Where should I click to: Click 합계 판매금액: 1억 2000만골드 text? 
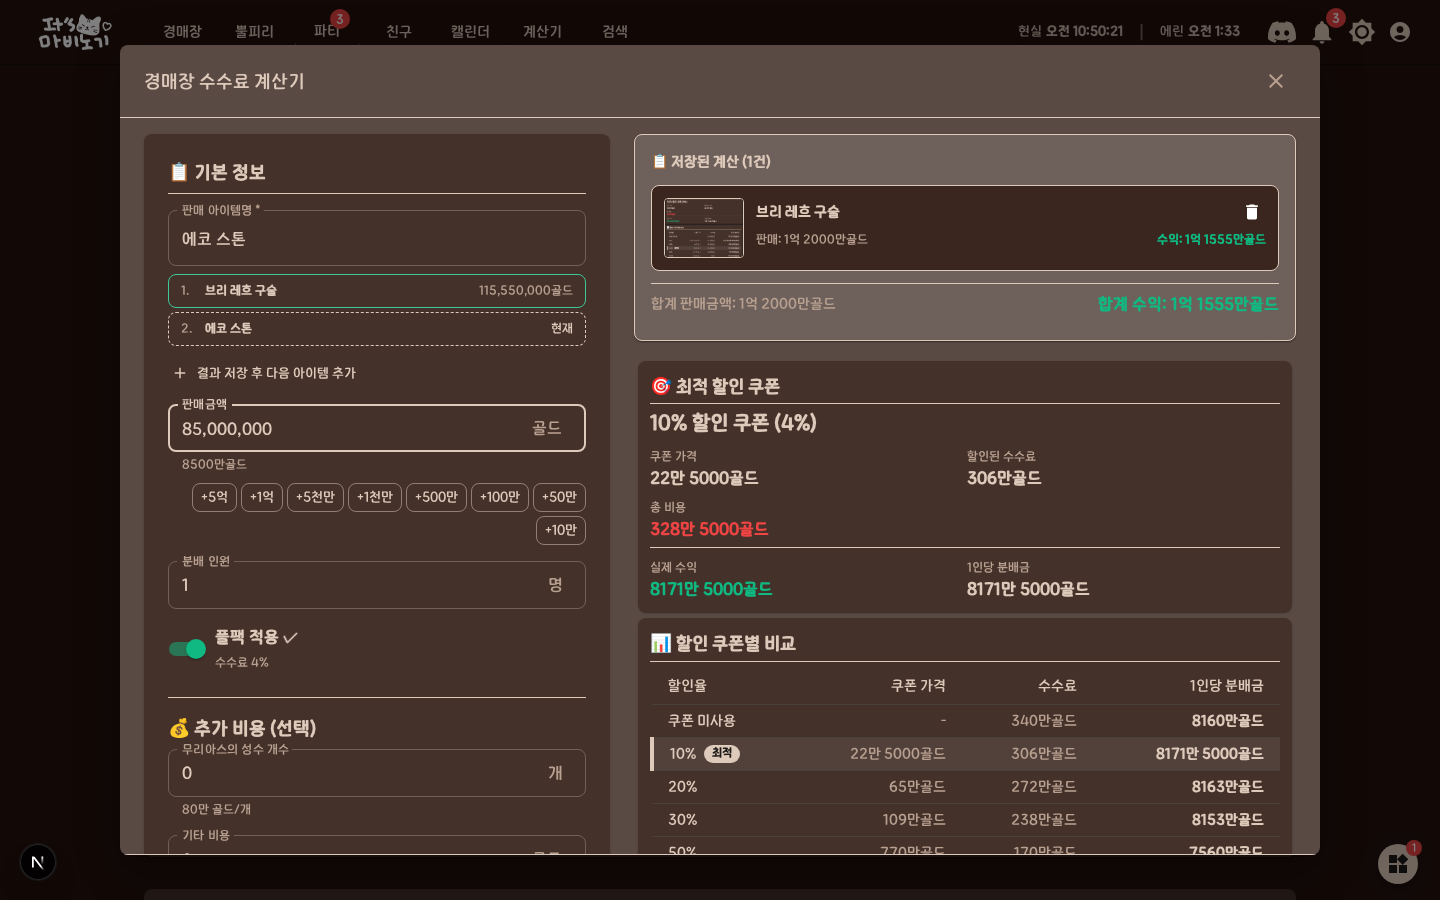coord(743,304)
